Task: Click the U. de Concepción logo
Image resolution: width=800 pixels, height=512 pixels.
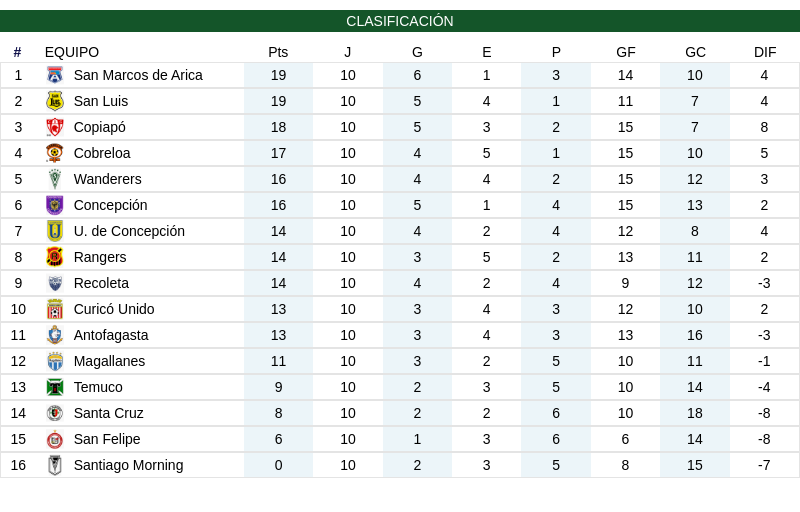Action: 55,232
